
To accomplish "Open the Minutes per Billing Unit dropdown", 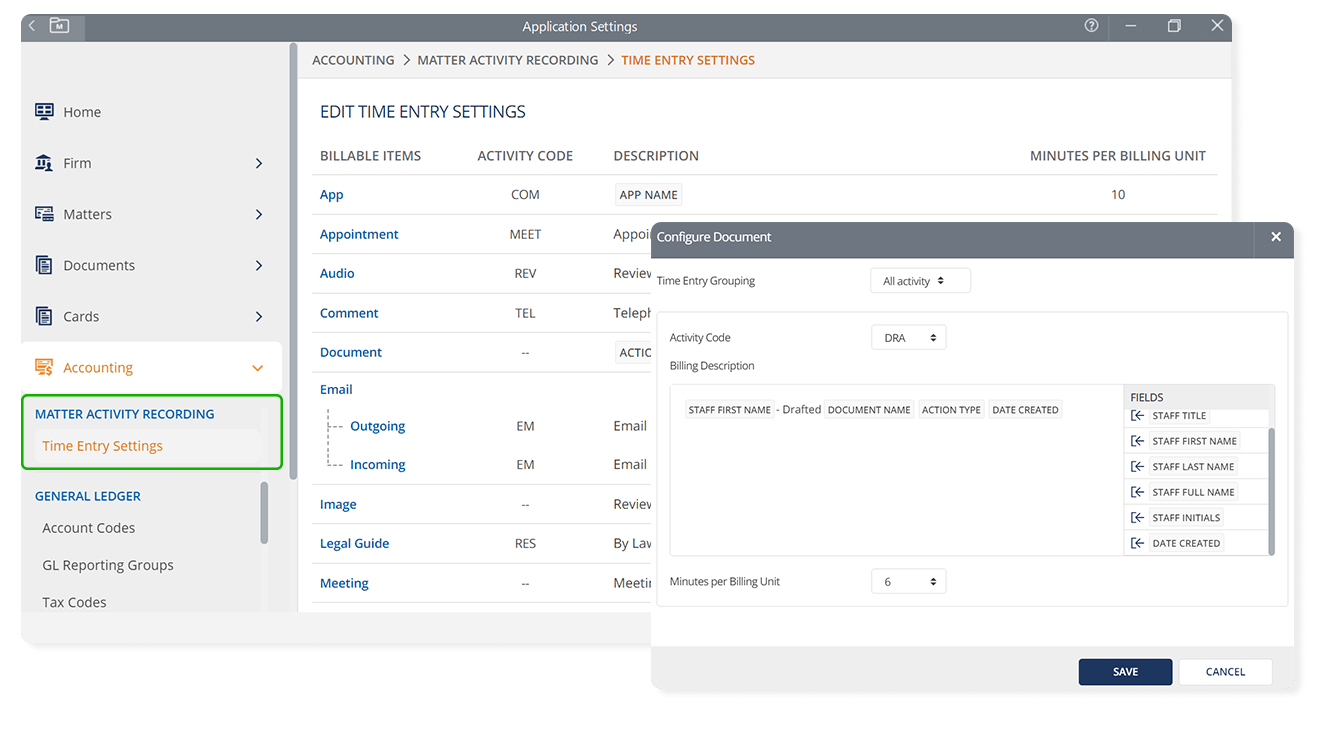I will pos(908,582).
